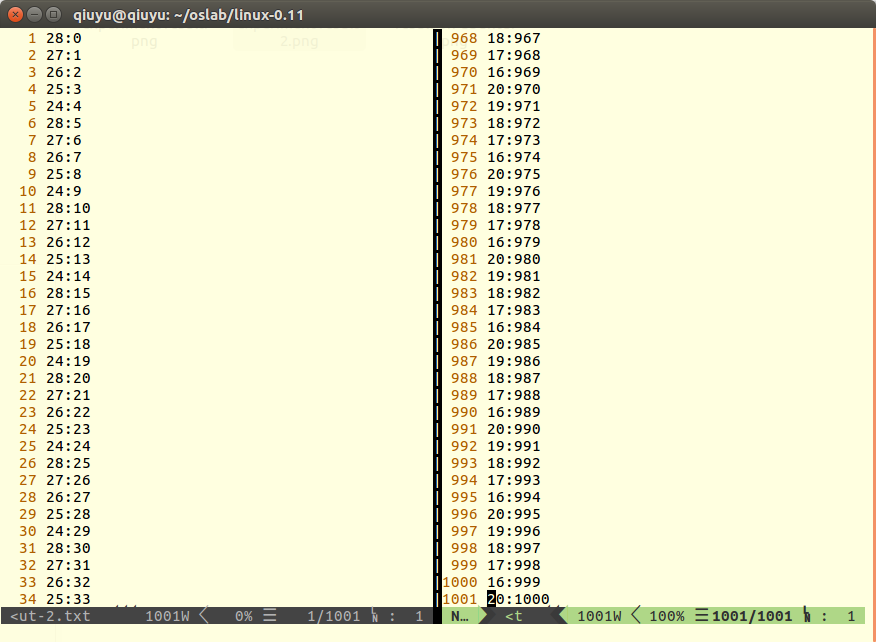Viewport: 876px width, 642px height.
Task: Click the N... mode indicator in status bar
Action: (460, 616)
